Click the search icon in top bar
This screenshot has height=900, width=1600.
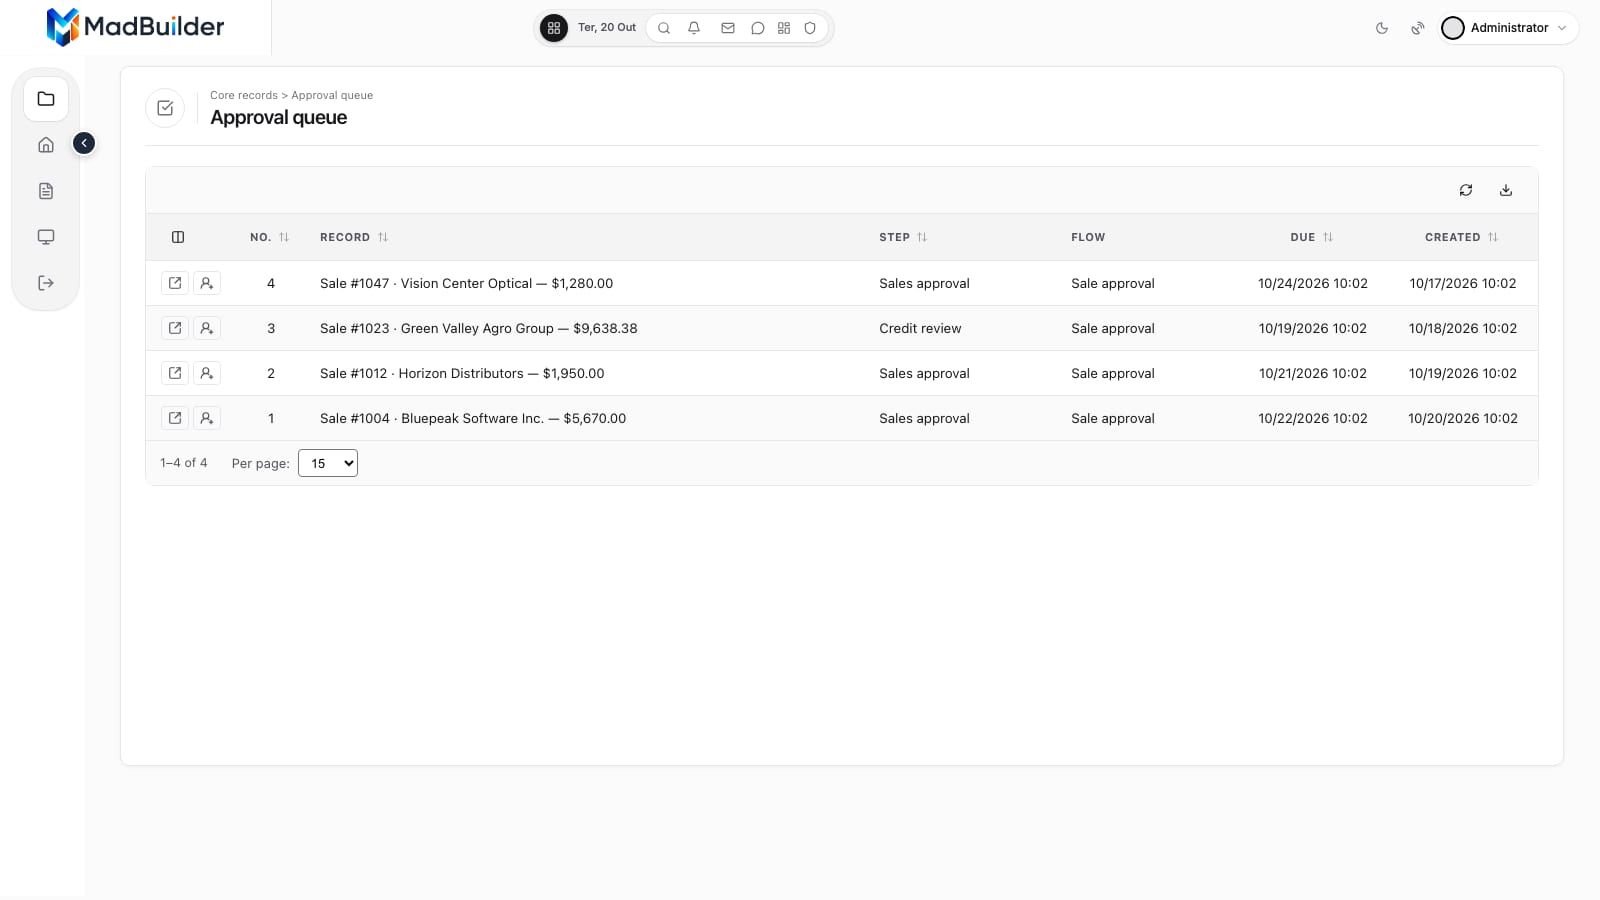tap(664, 28)
